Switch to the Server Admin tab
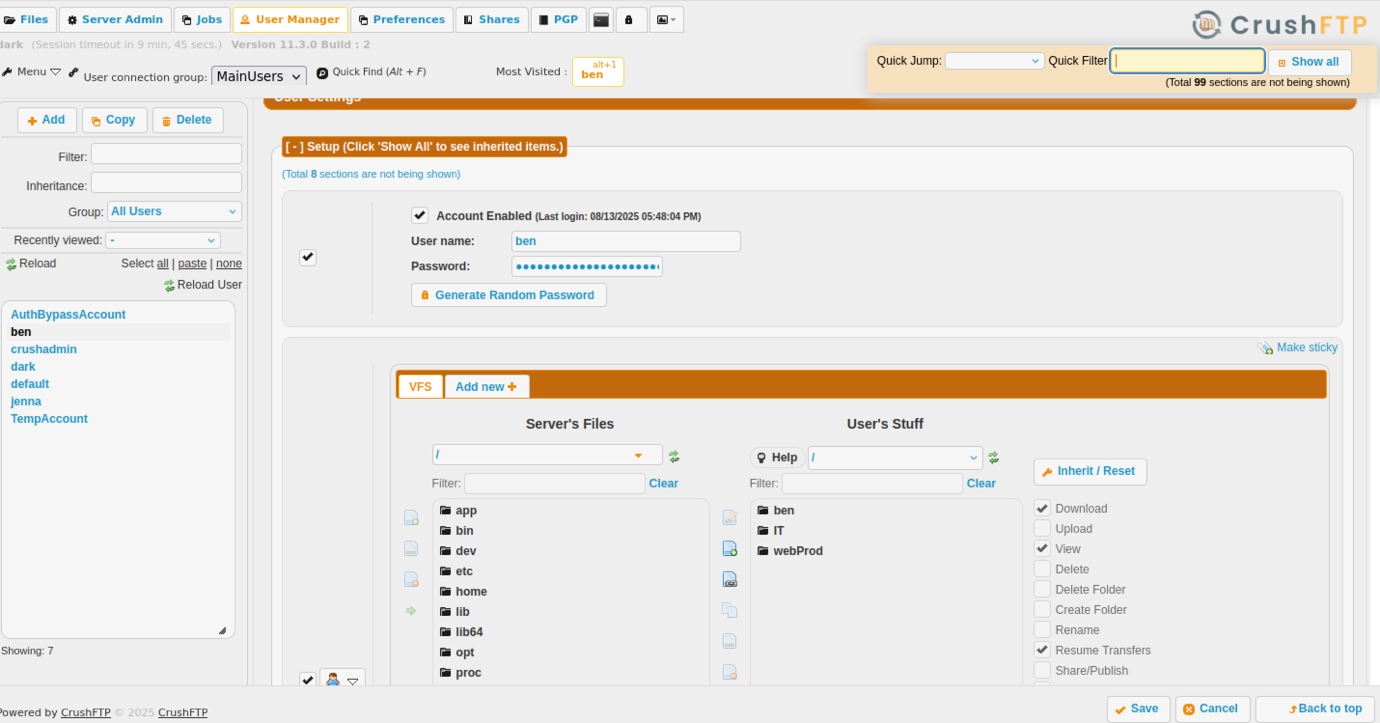This screenshot has width=1380, height=723. click(115, 20)
